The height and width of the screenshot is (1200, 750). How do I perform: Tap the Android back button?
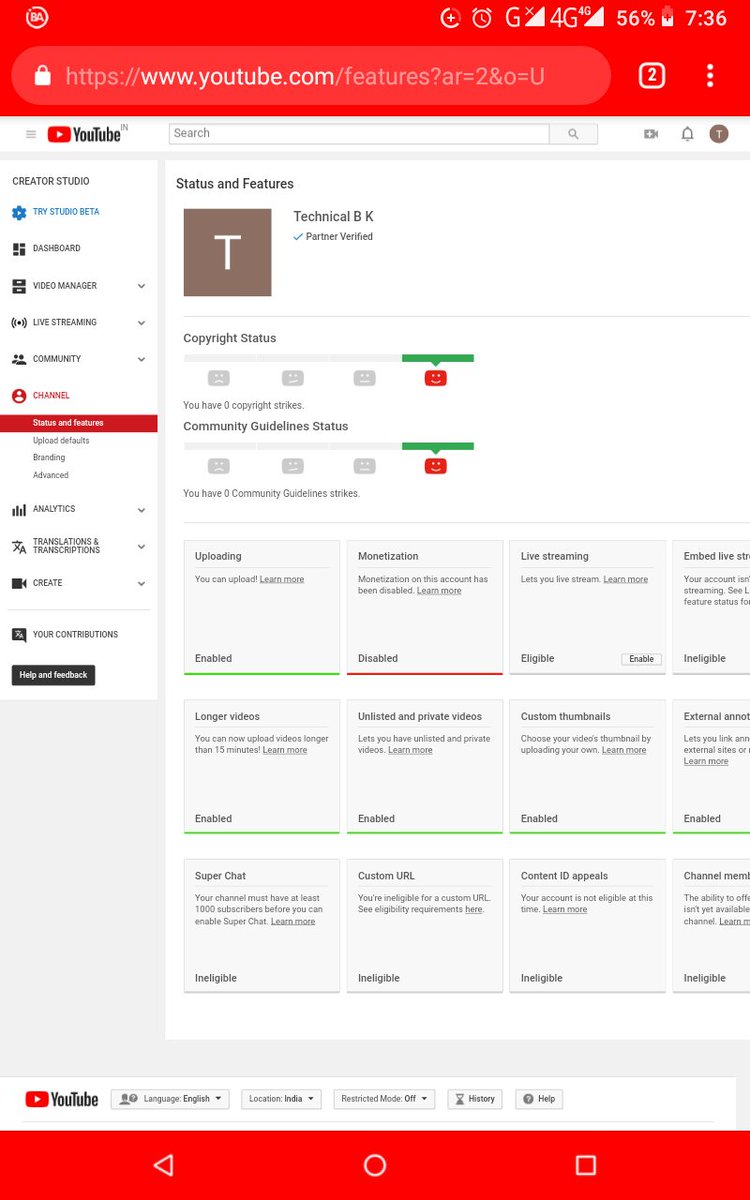coord(163,1165)
